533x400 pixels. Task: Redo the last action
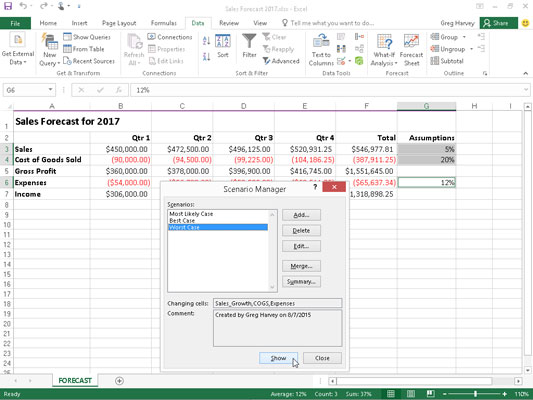coord(44,6)
